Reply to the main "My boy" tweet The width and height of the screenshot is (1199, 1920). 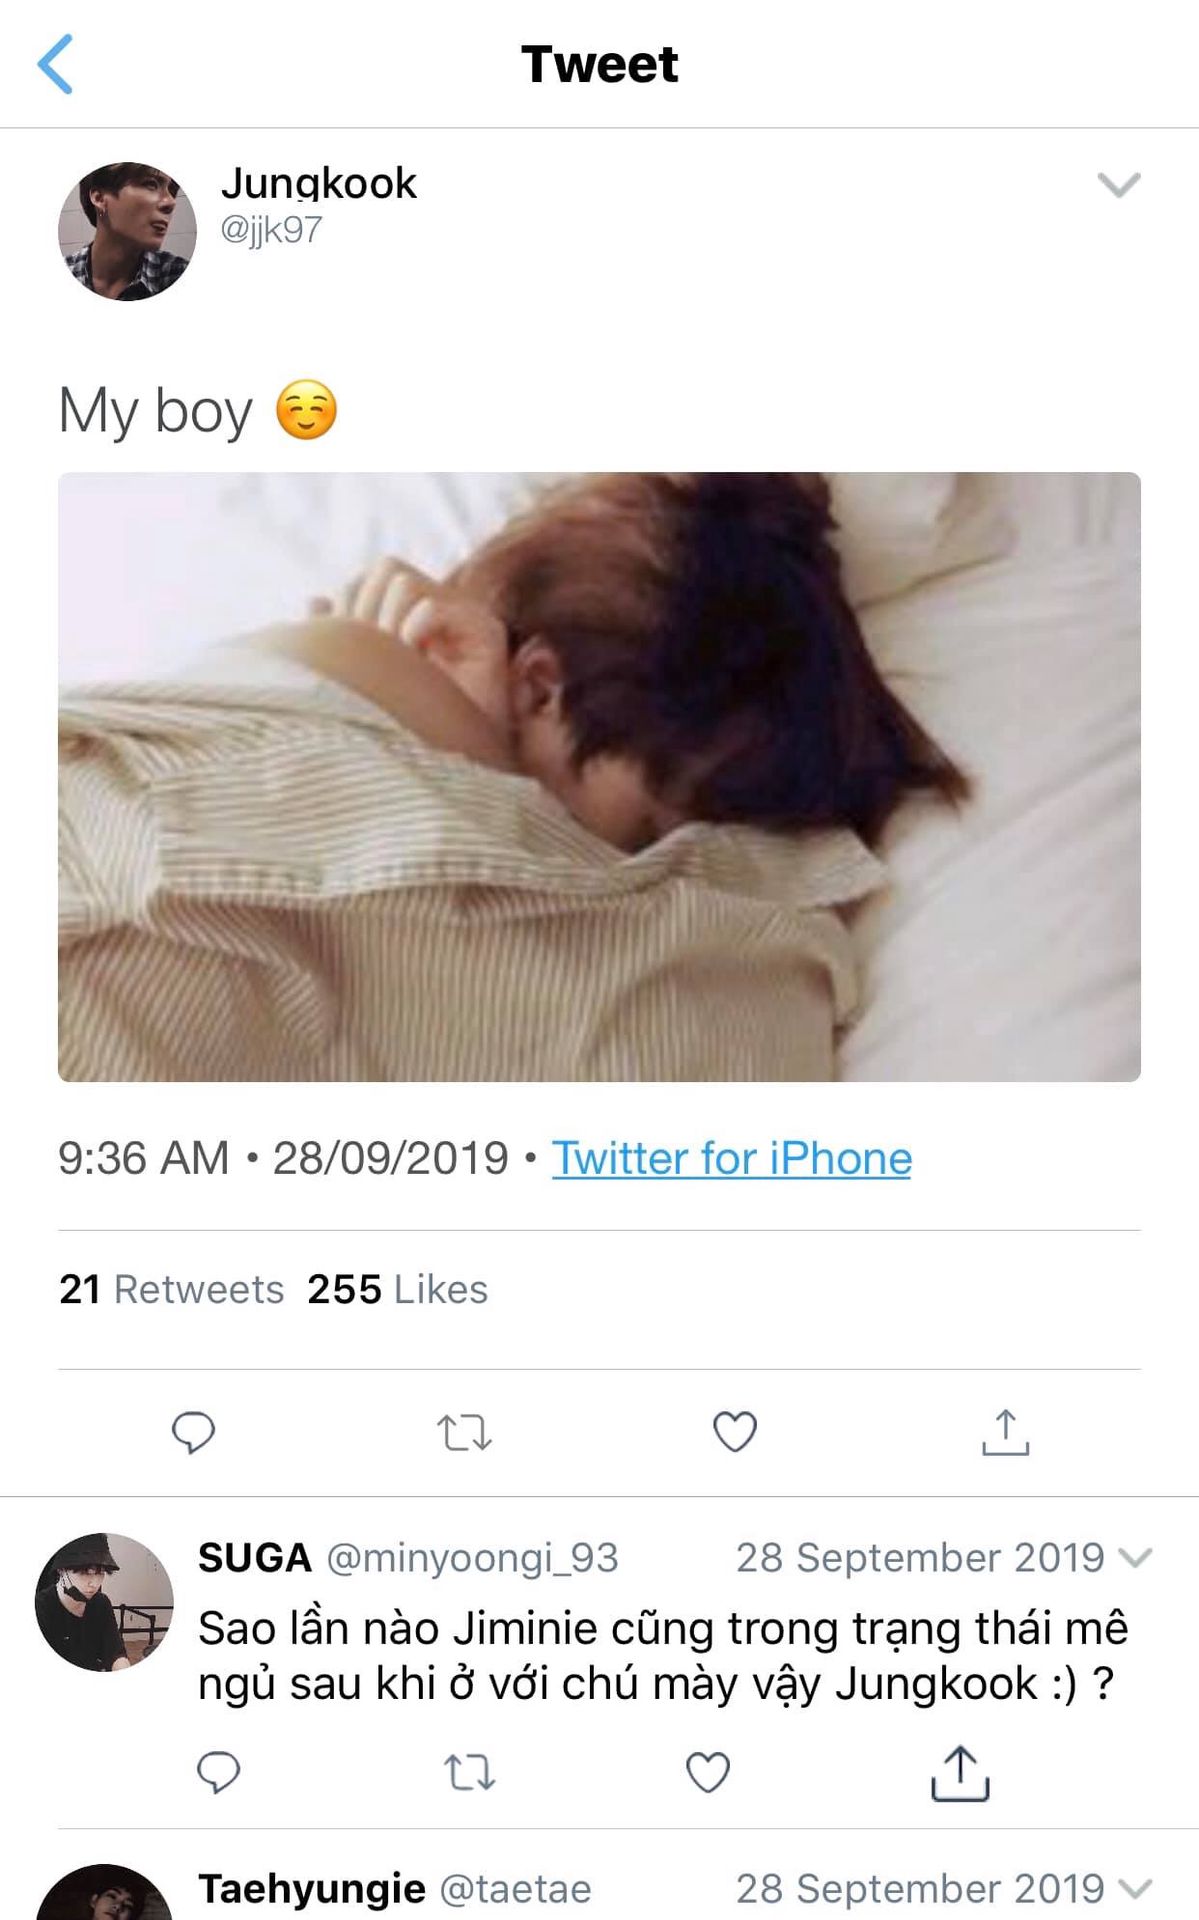pos(193,1432)
